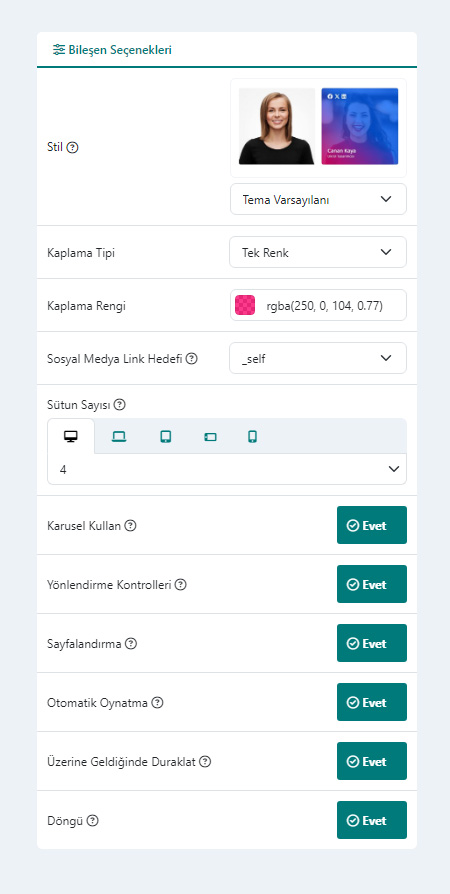
Task: Open the column count dropdown showing 4
Action: tap(227, 469)
